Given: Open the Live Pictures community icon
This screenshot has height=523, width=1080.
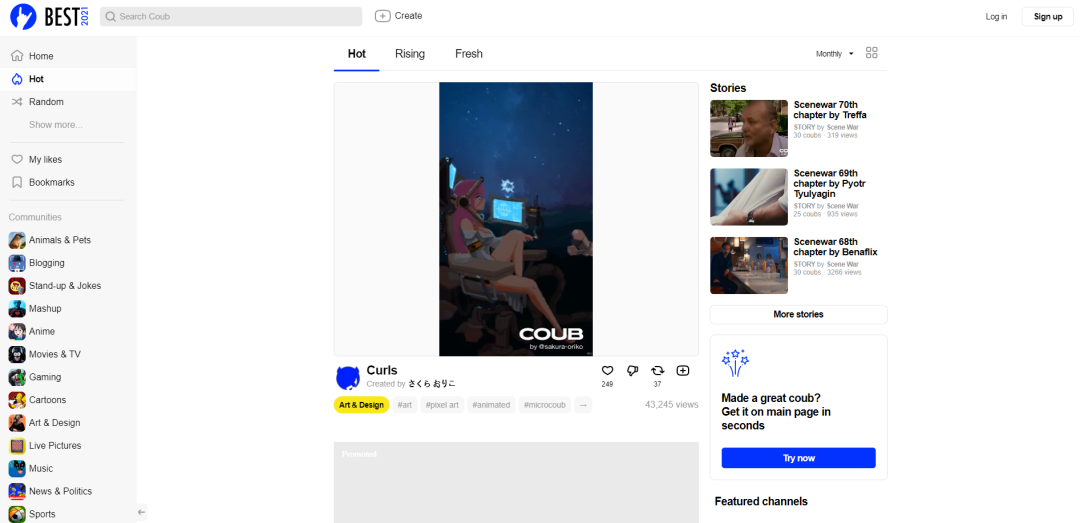Looking at the screenshot, I should pos(17,445).
